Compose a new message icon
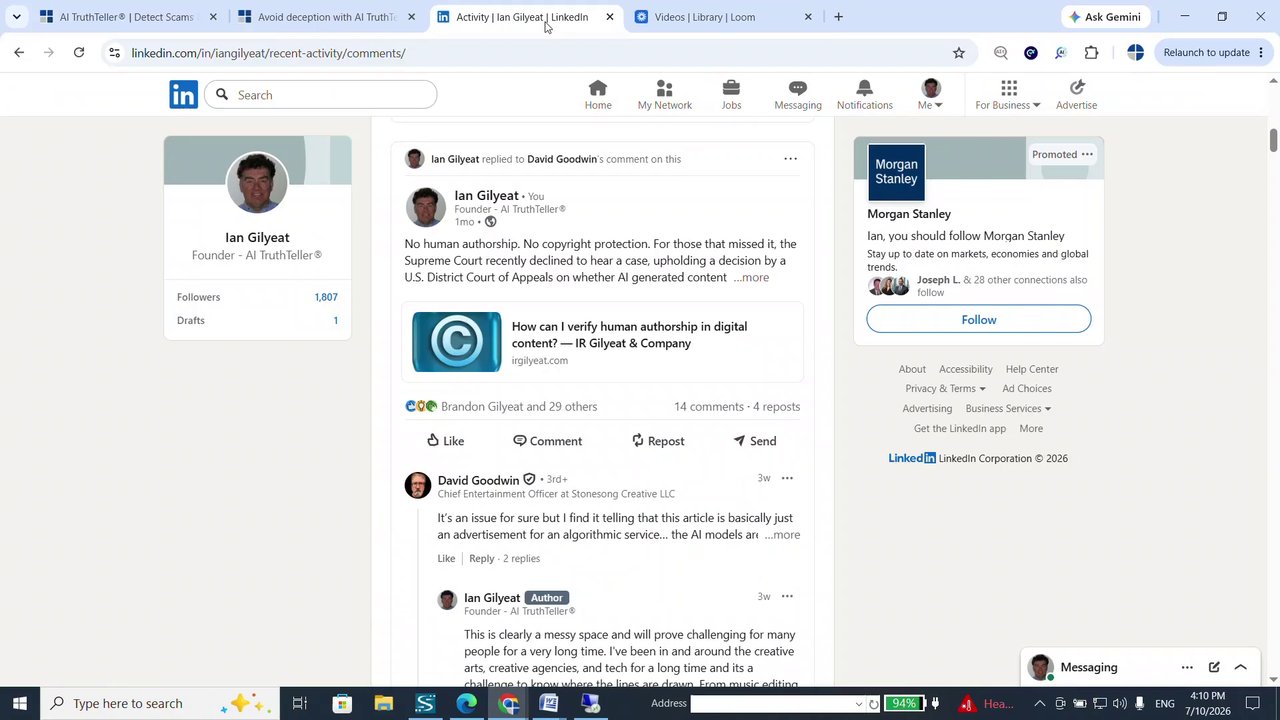The image size is (1280, 720). [1214, 667]
